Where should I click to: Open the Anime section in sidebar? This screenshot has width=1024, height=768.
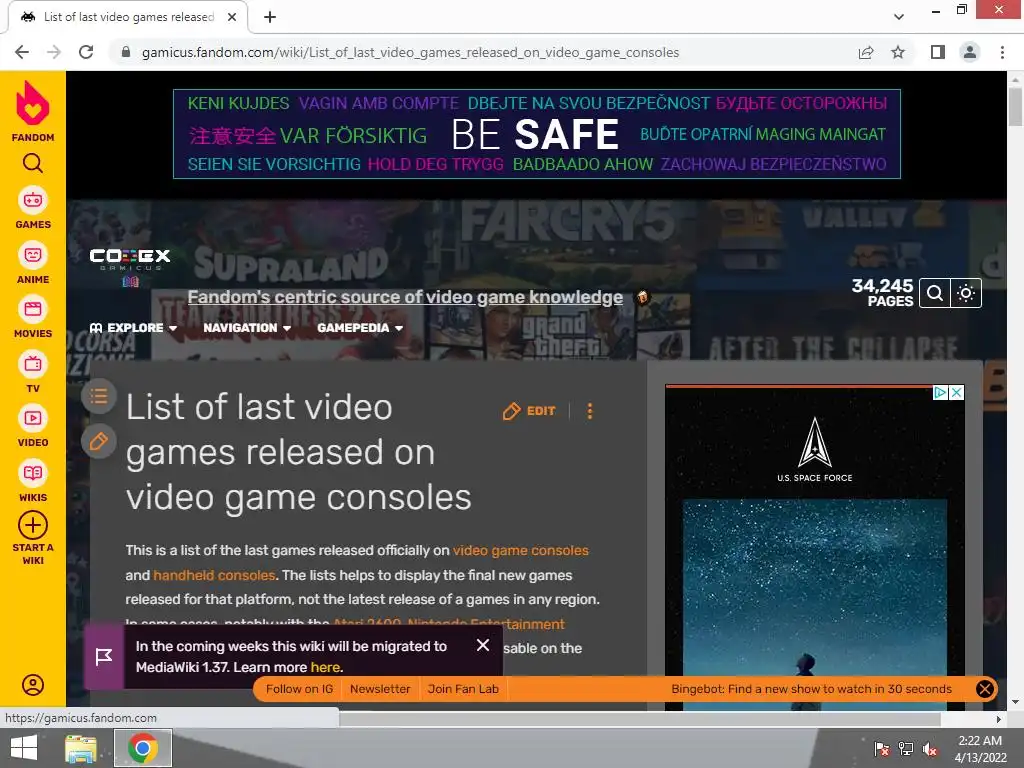click(x=33, y=264)
